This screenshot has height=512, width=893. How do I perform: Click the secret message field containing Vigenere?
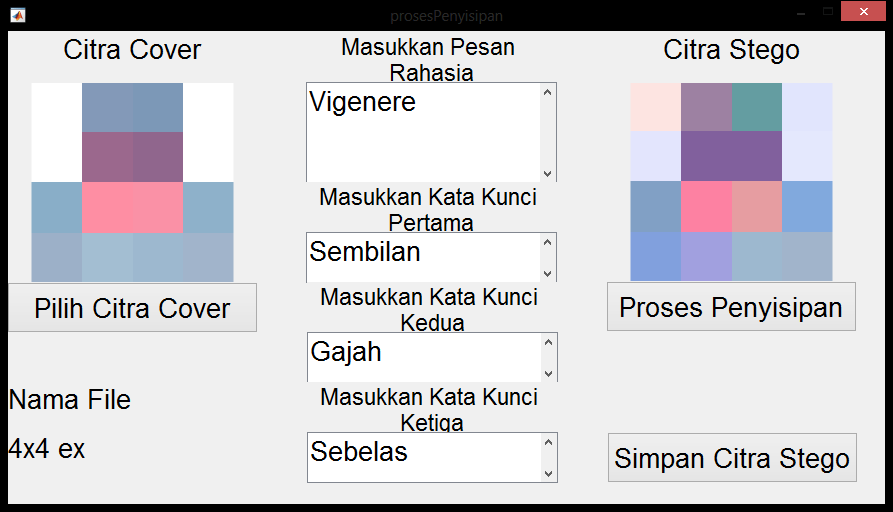(423, 132)
